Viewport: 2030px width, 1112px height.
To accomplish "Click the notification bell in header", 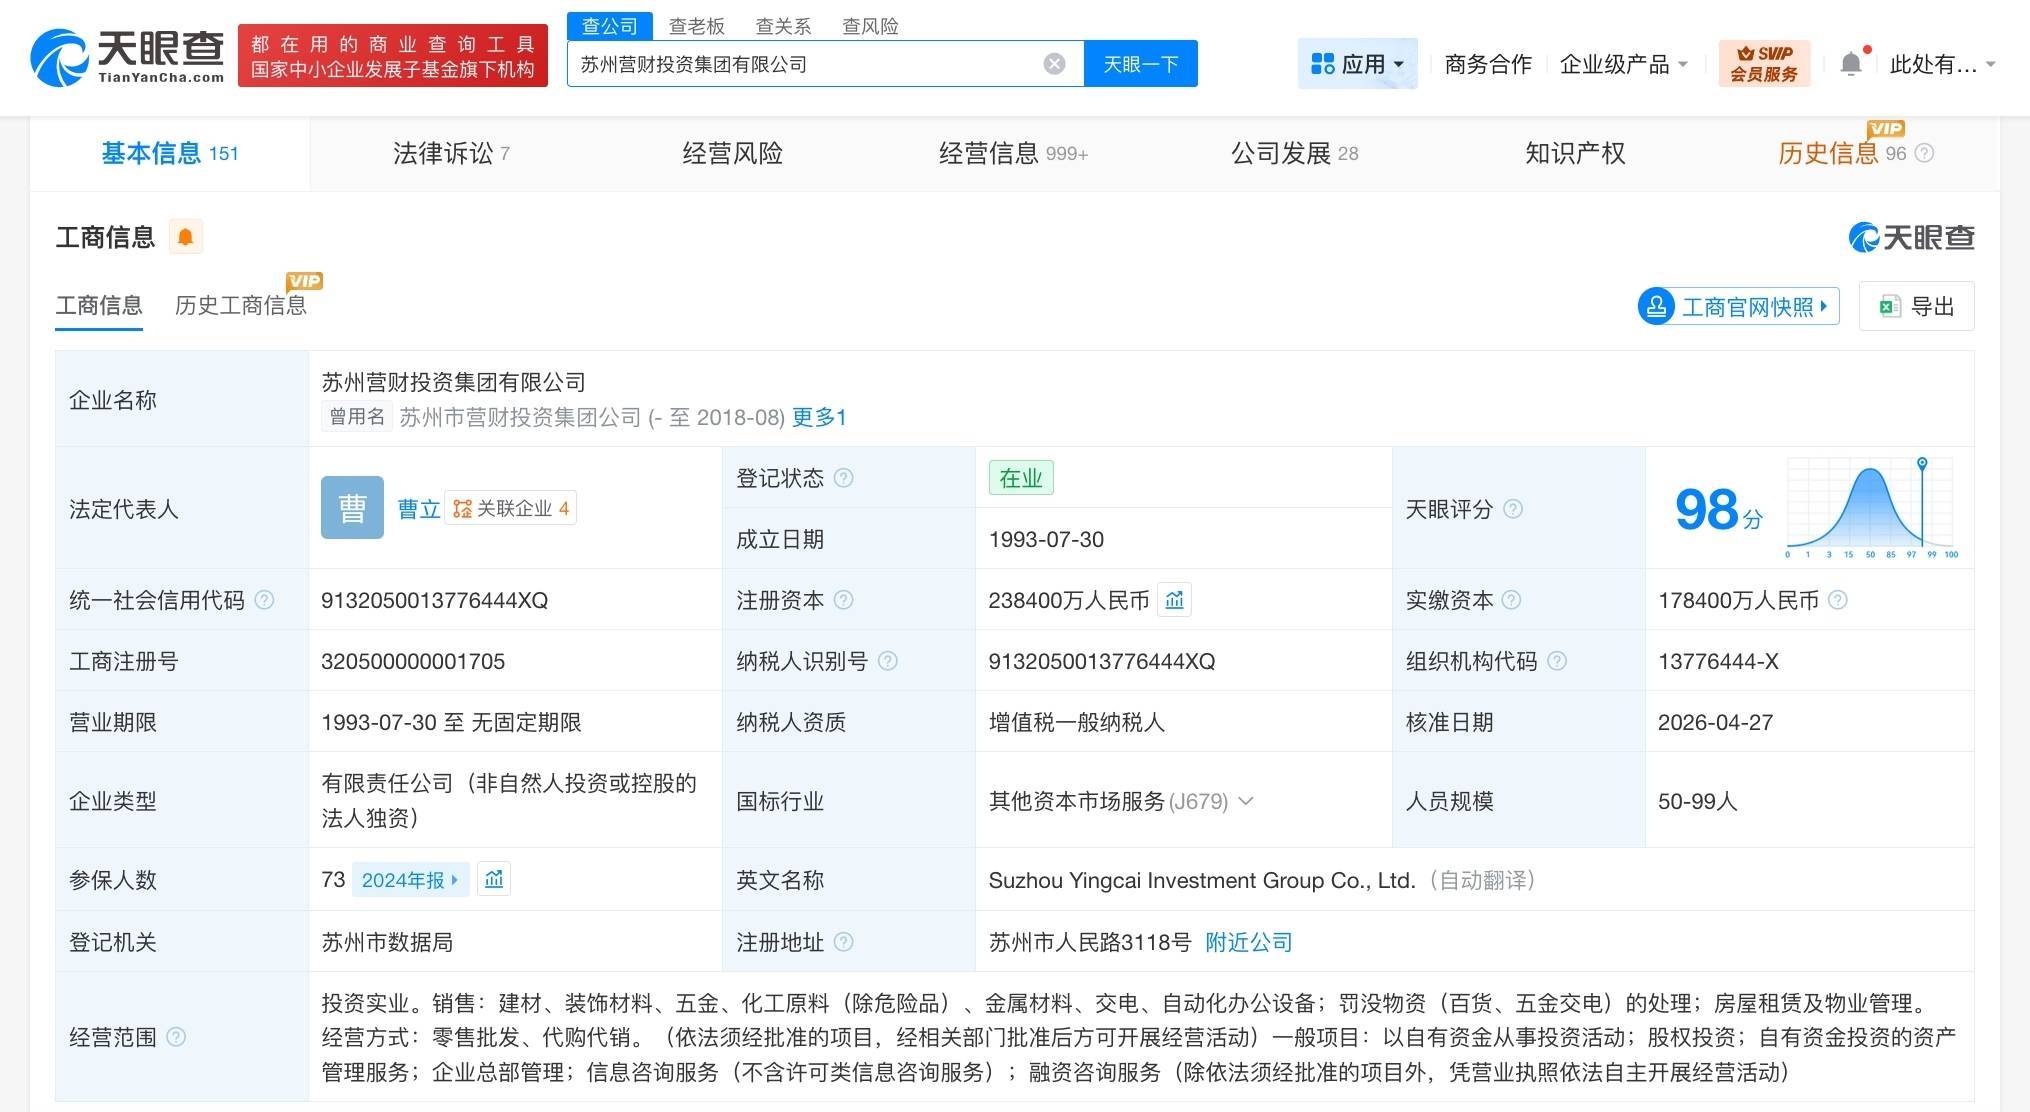I will coord(1851,64).
